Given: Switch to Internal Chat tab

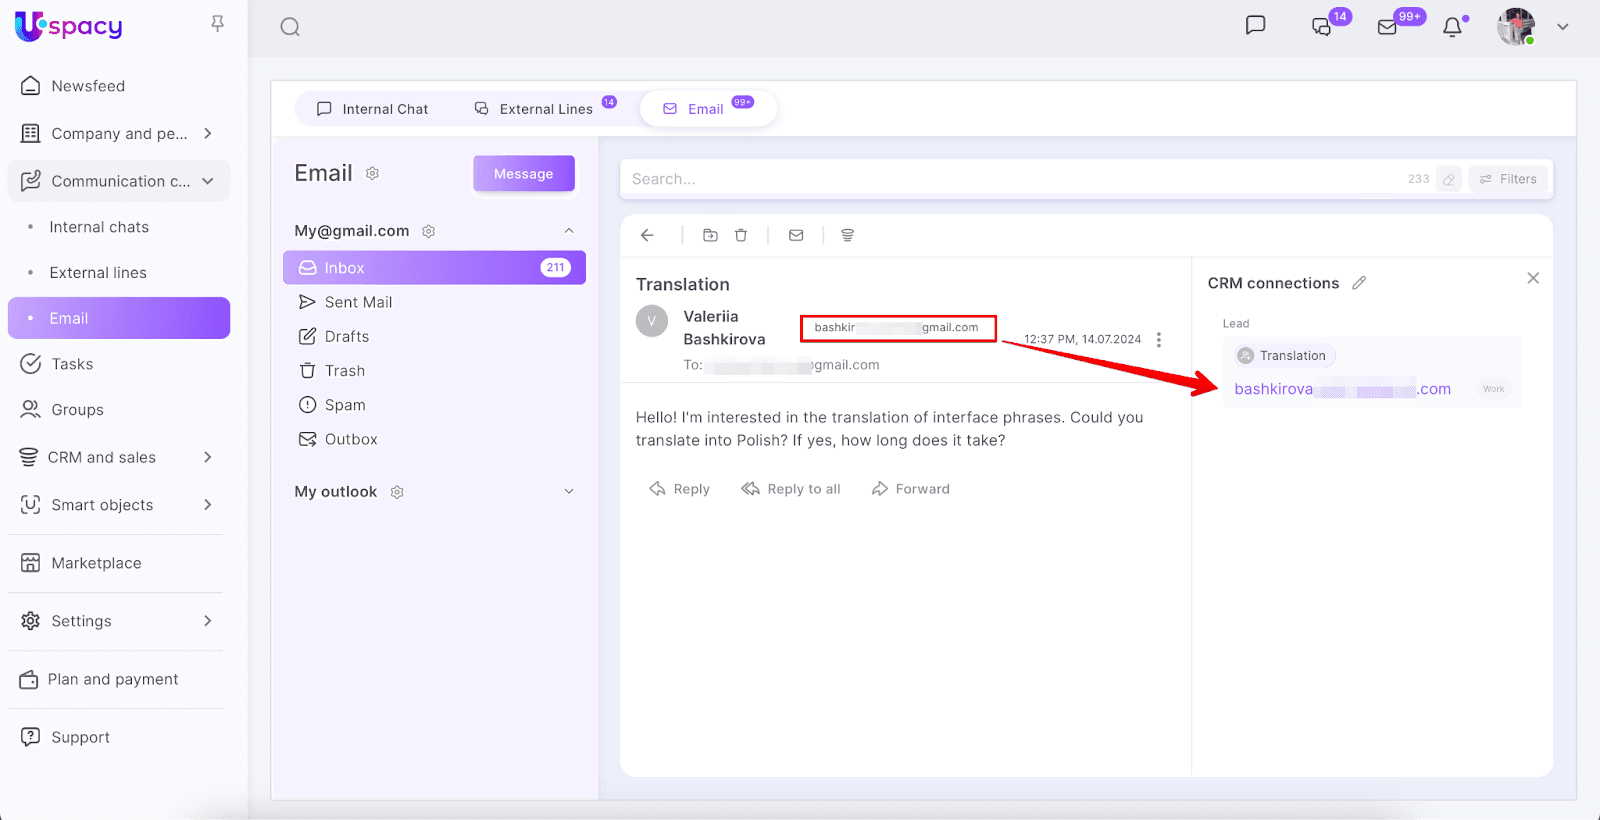Looking at the screenshot, I should coord(372,109).
